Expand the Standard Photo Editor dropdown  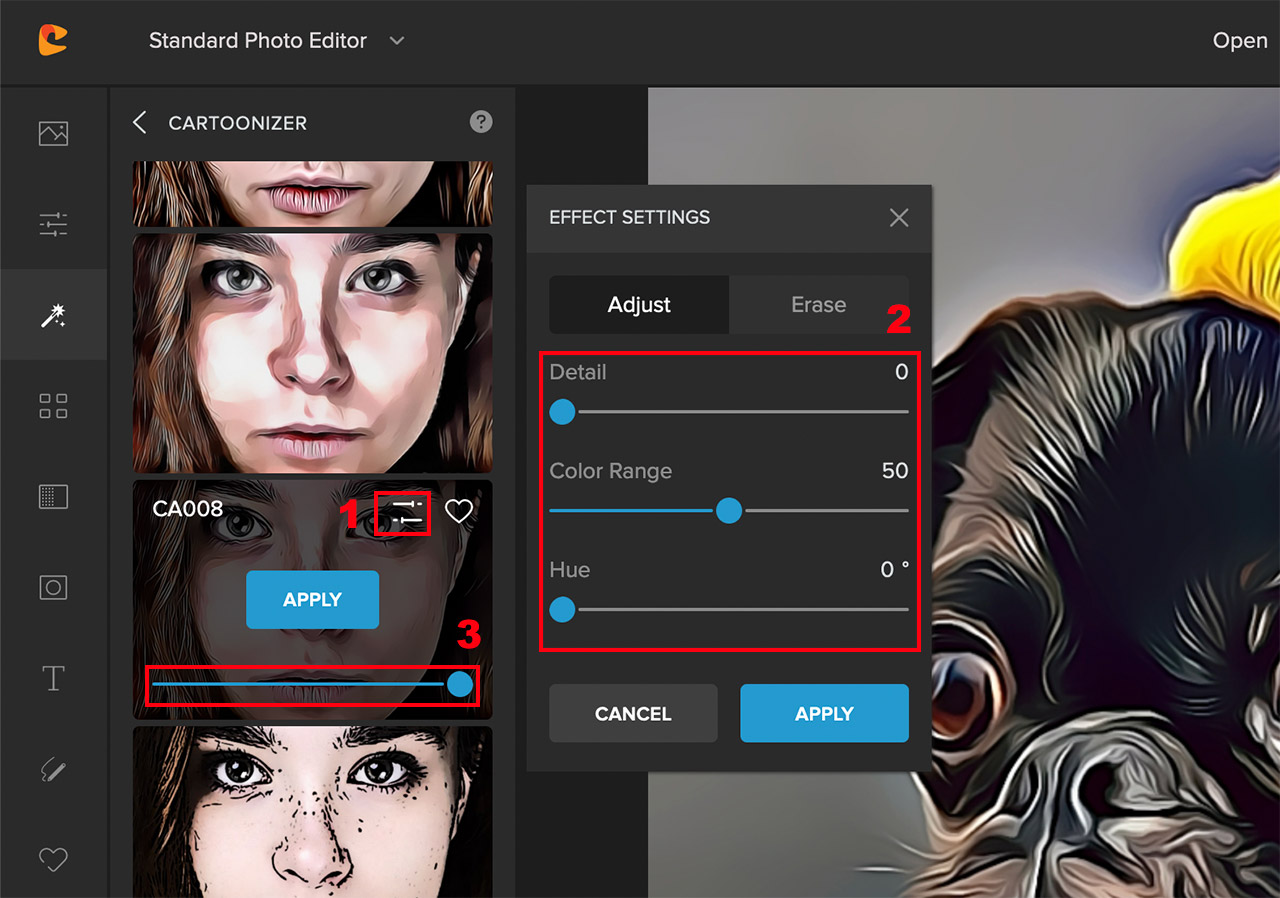coord(278,41)
